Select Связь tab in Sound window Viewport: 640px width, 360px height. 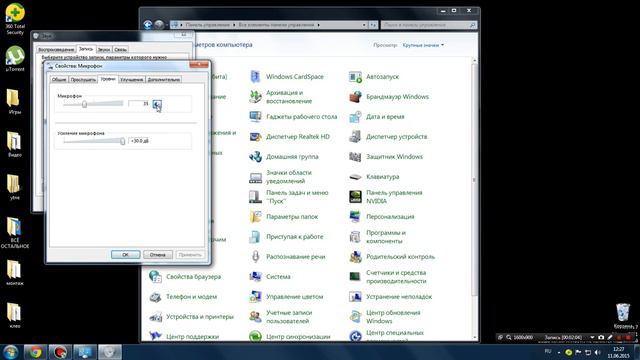[x=120, y=49]
